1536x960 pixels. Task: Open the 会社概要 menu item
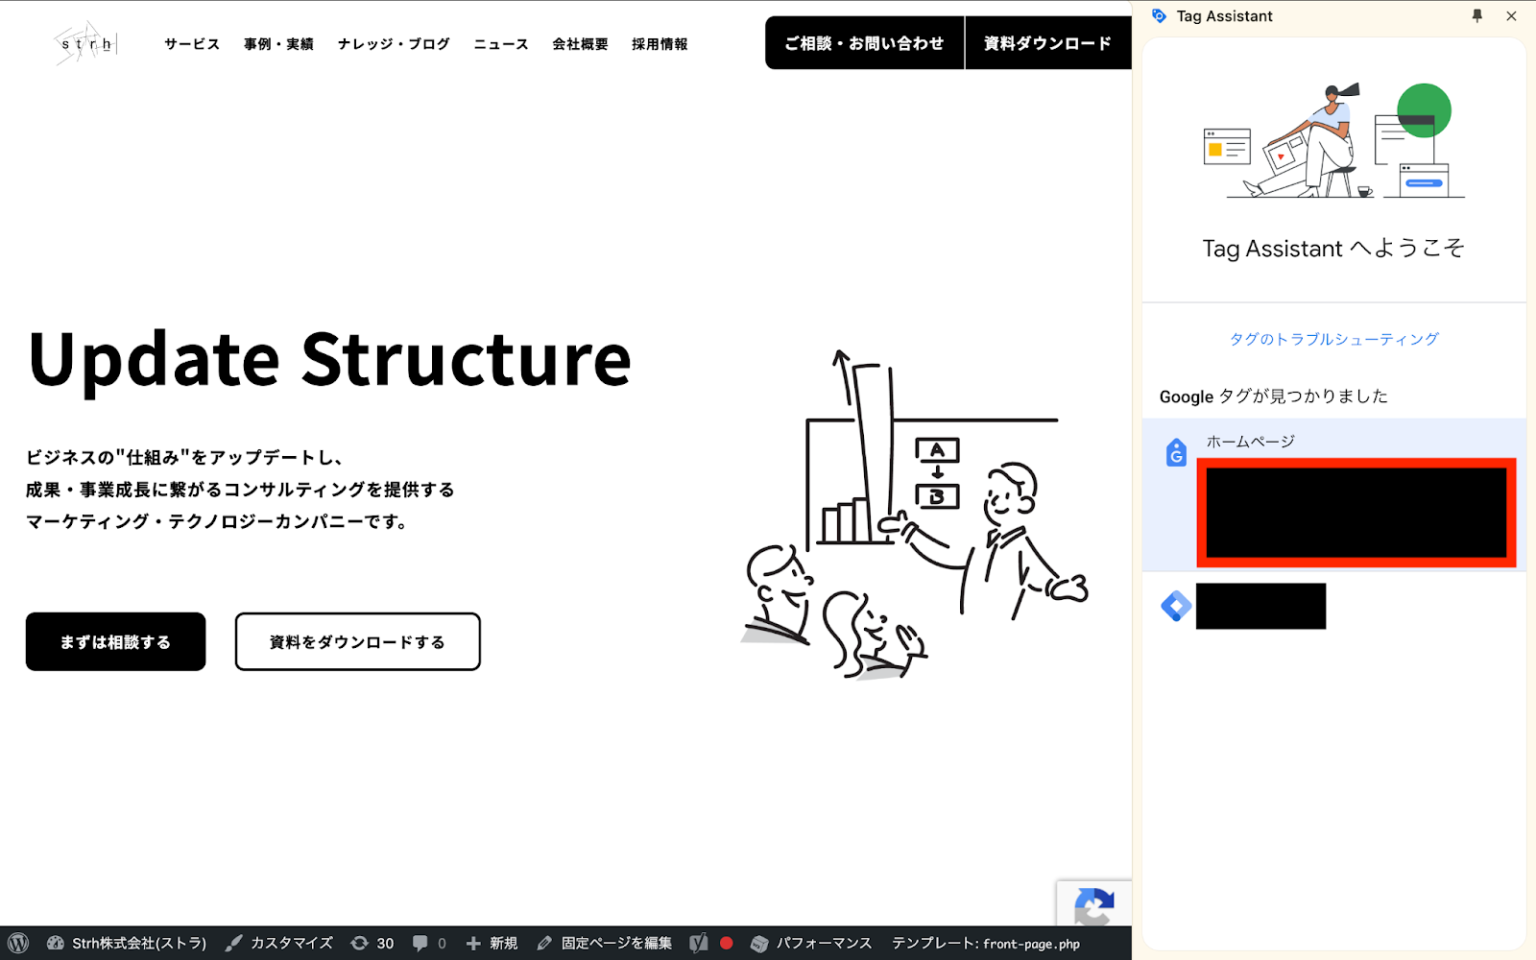click(x=580, y=43)
